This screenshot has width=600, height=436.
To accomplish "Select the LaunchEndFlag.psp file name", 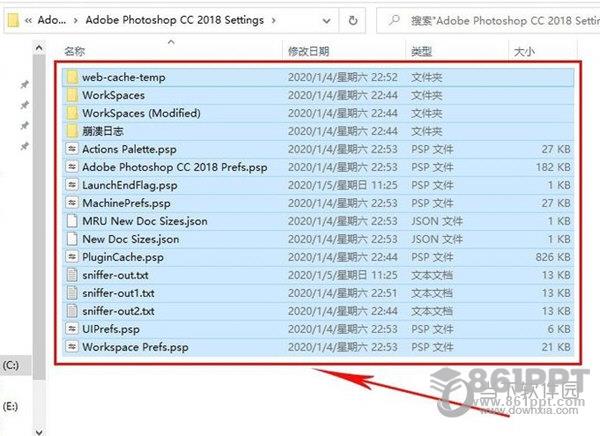I will click(x=130, y=185).
